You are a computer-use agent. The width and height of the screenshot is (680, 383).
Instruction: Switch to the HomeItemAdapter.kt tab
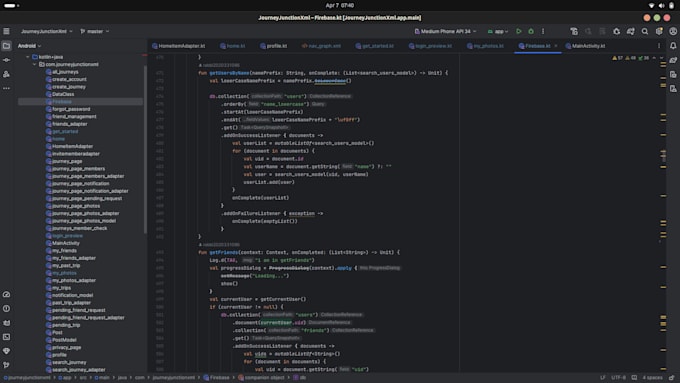pos(179,46)
